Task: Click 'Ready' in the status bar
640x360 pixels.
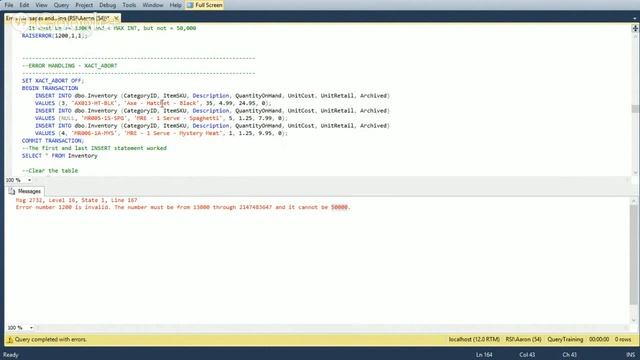Action: pyautogui.click(x=11, y=355)
